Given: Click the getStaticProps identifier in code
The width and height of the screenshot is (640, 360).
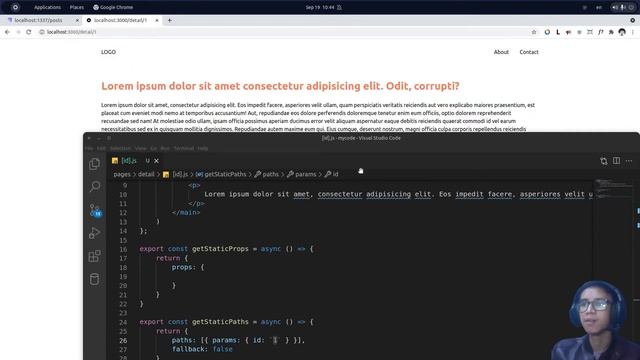Looking at the screenshot, I should (x=220, y=249).
